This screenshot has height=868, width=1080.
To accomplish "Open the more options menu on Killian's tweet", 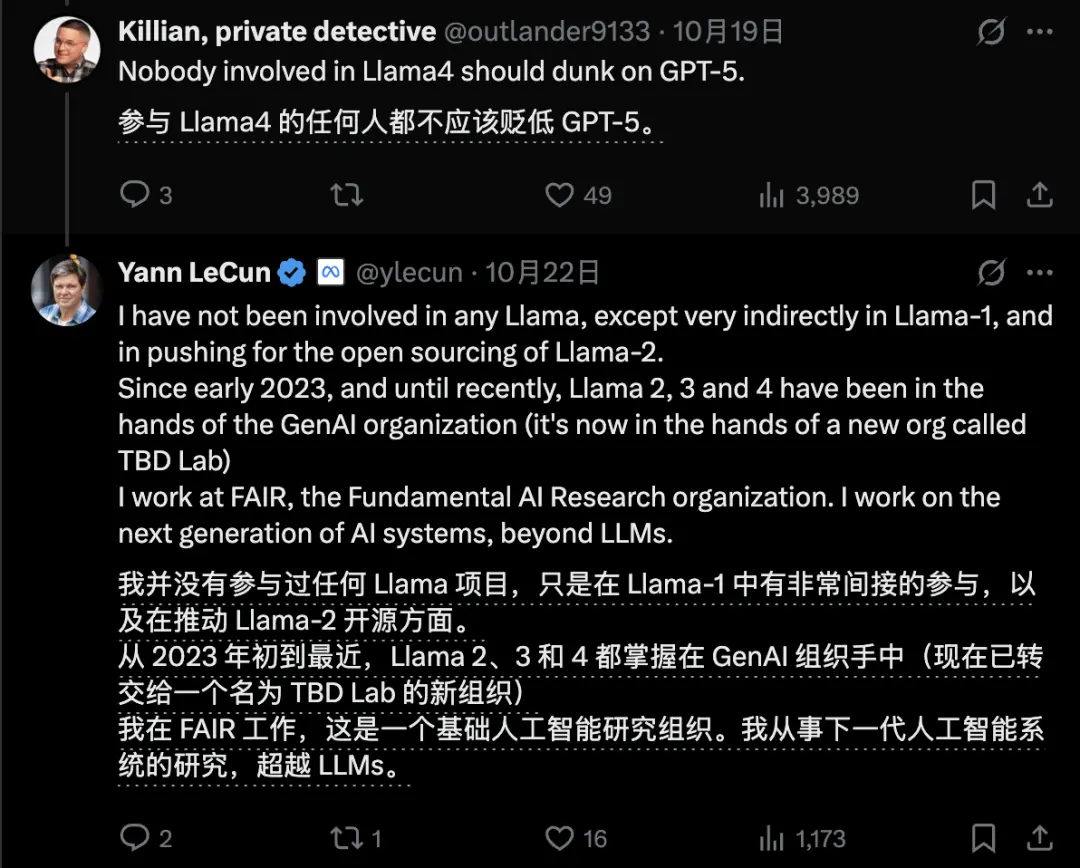I will click(1041, 32).
